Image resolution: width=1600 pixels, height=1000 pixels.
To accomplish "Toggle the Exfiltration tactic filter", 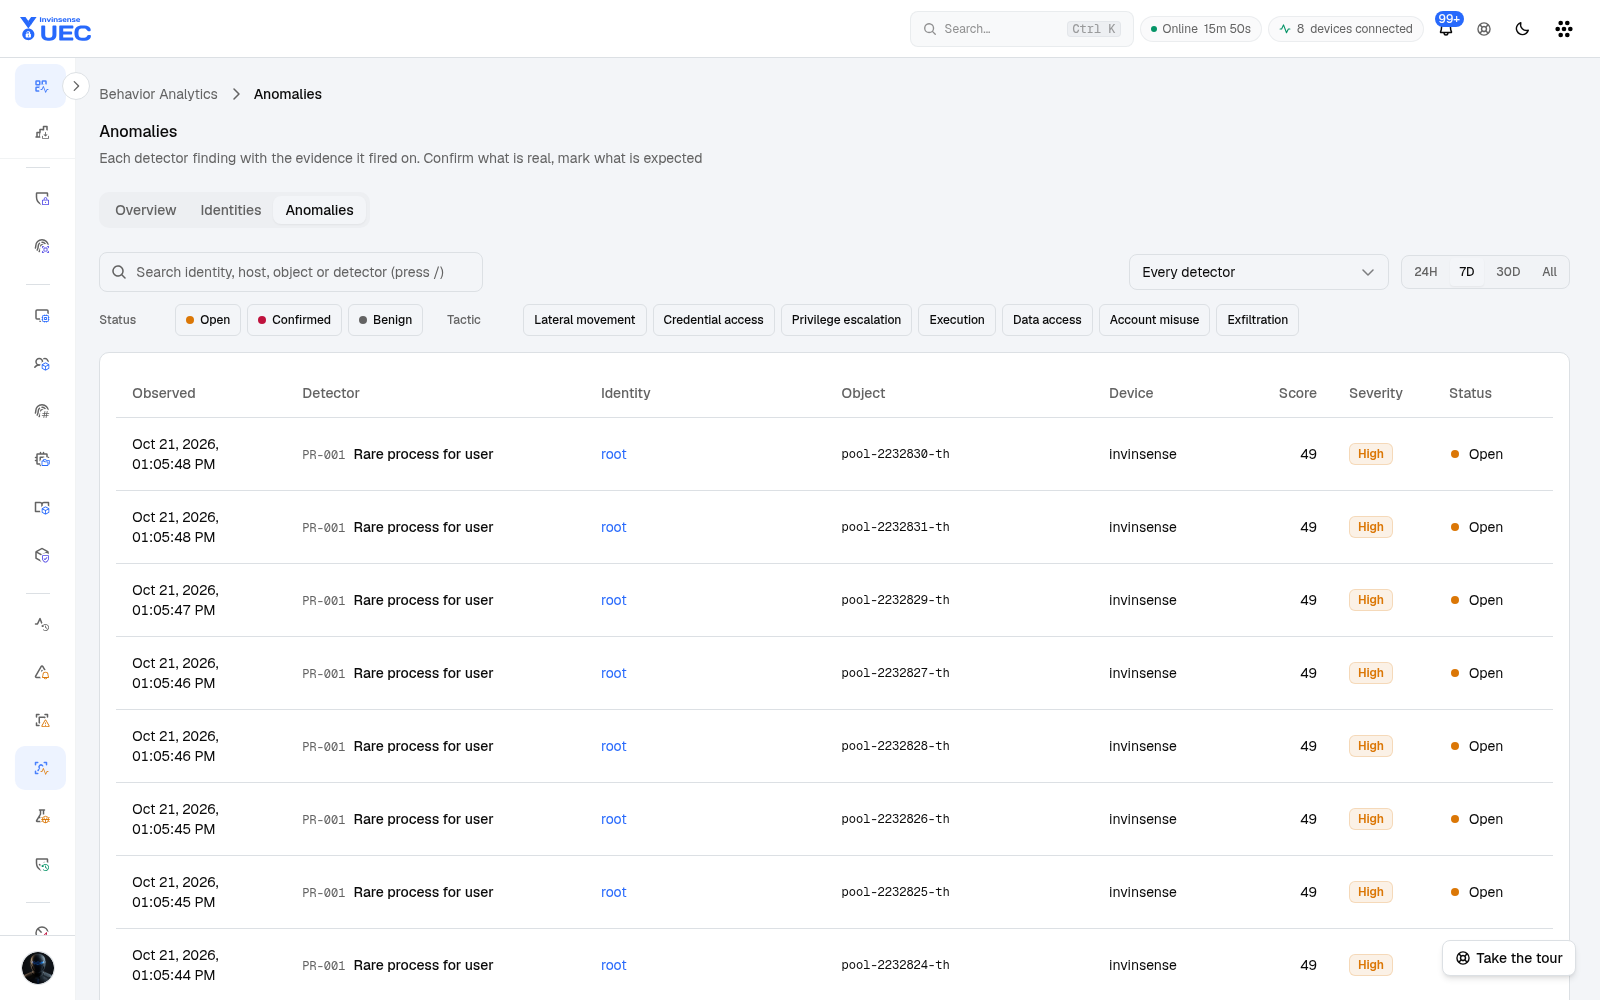I will coord(1257,320).
